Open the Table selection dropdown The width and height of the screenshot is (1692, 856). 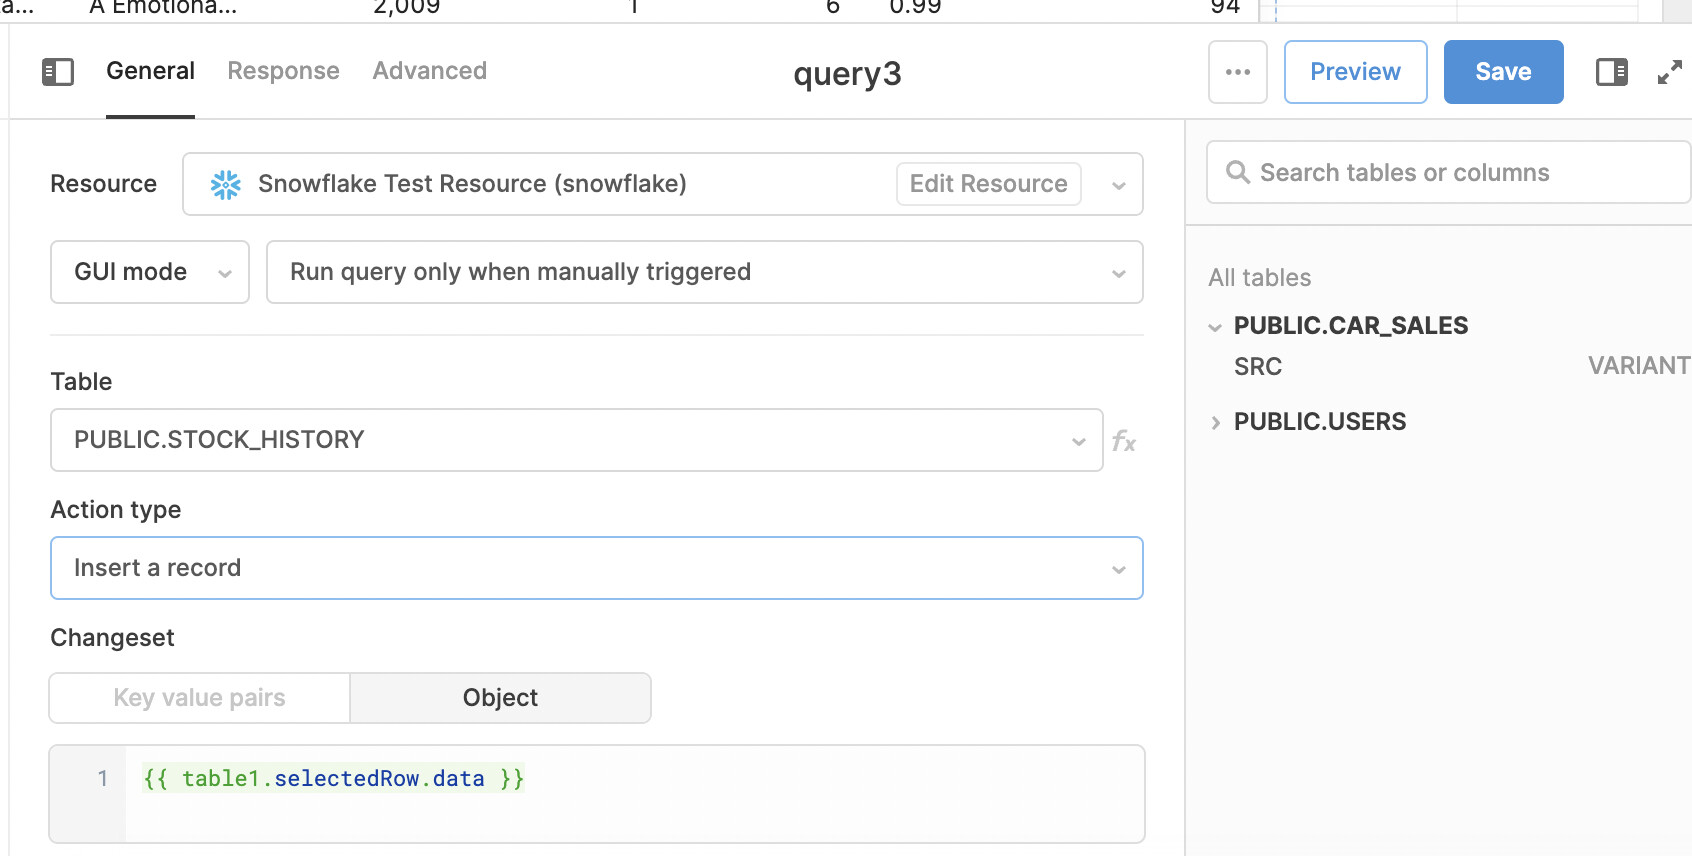click(x=576, y=440)
